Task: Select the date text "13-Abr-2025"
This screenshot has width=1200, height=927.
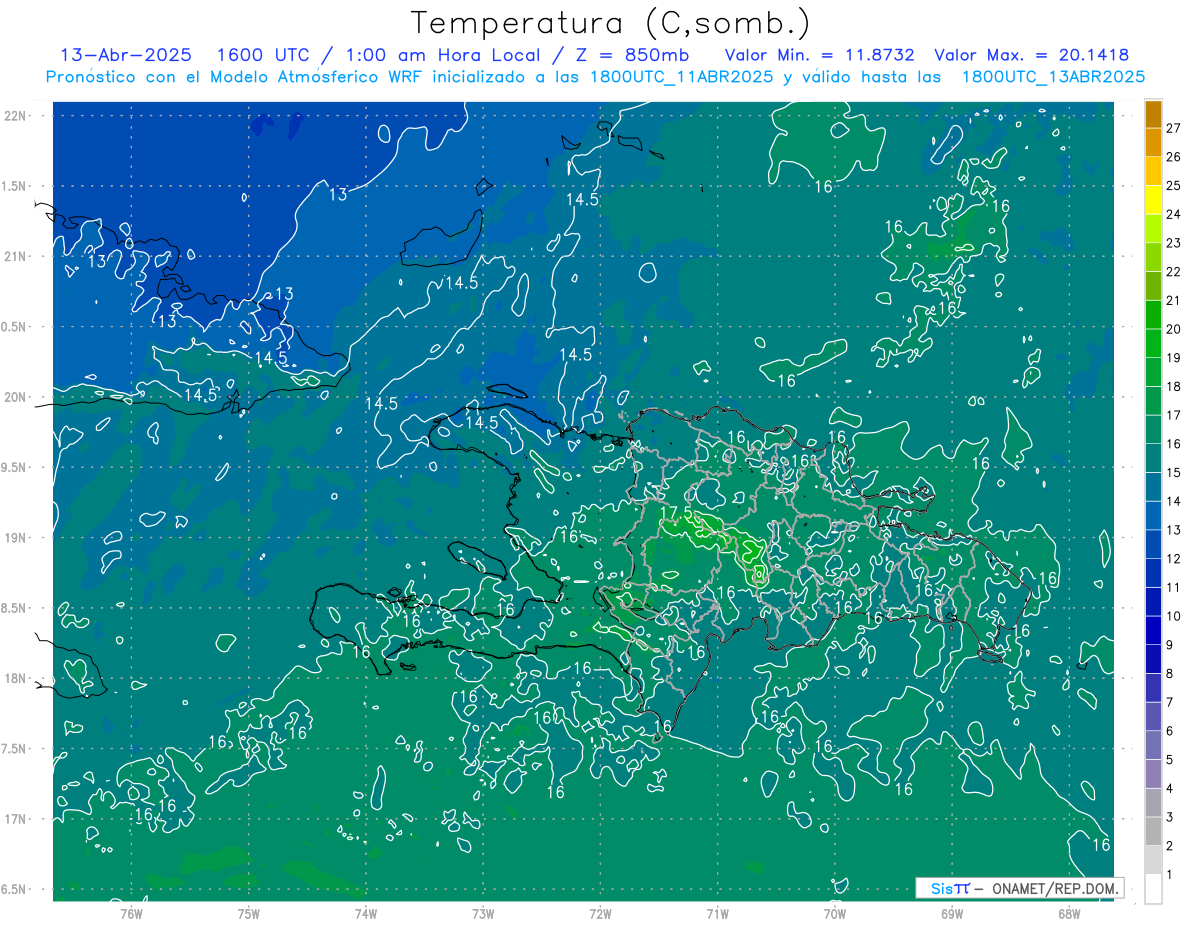Action: pyautogui.click(x=126, y=55)
